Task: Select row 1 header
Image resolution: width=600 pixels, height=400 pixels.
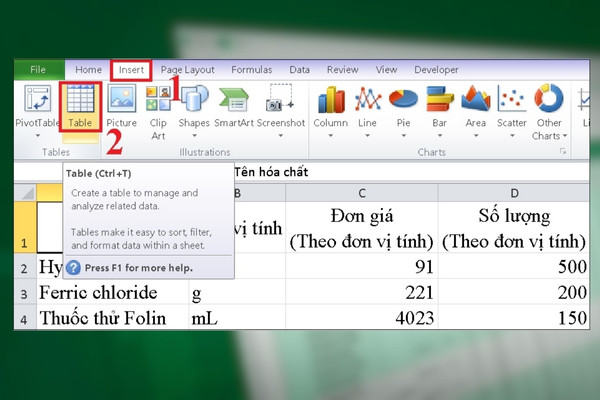Action: (x=25, y=227)
